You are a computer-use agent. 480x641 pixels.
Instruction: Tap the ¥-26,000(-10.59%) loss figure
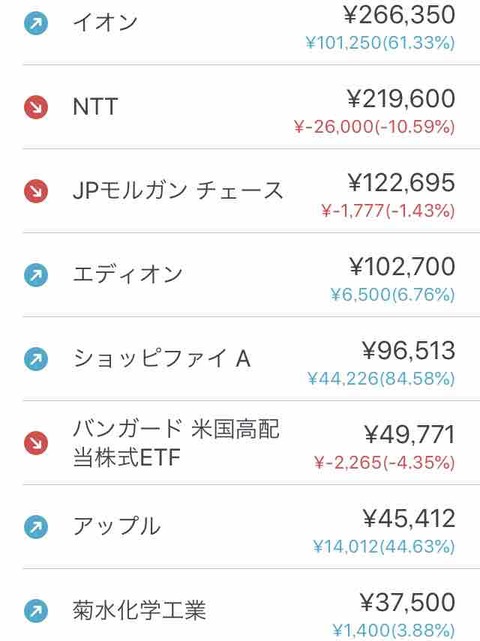[374, 127]
